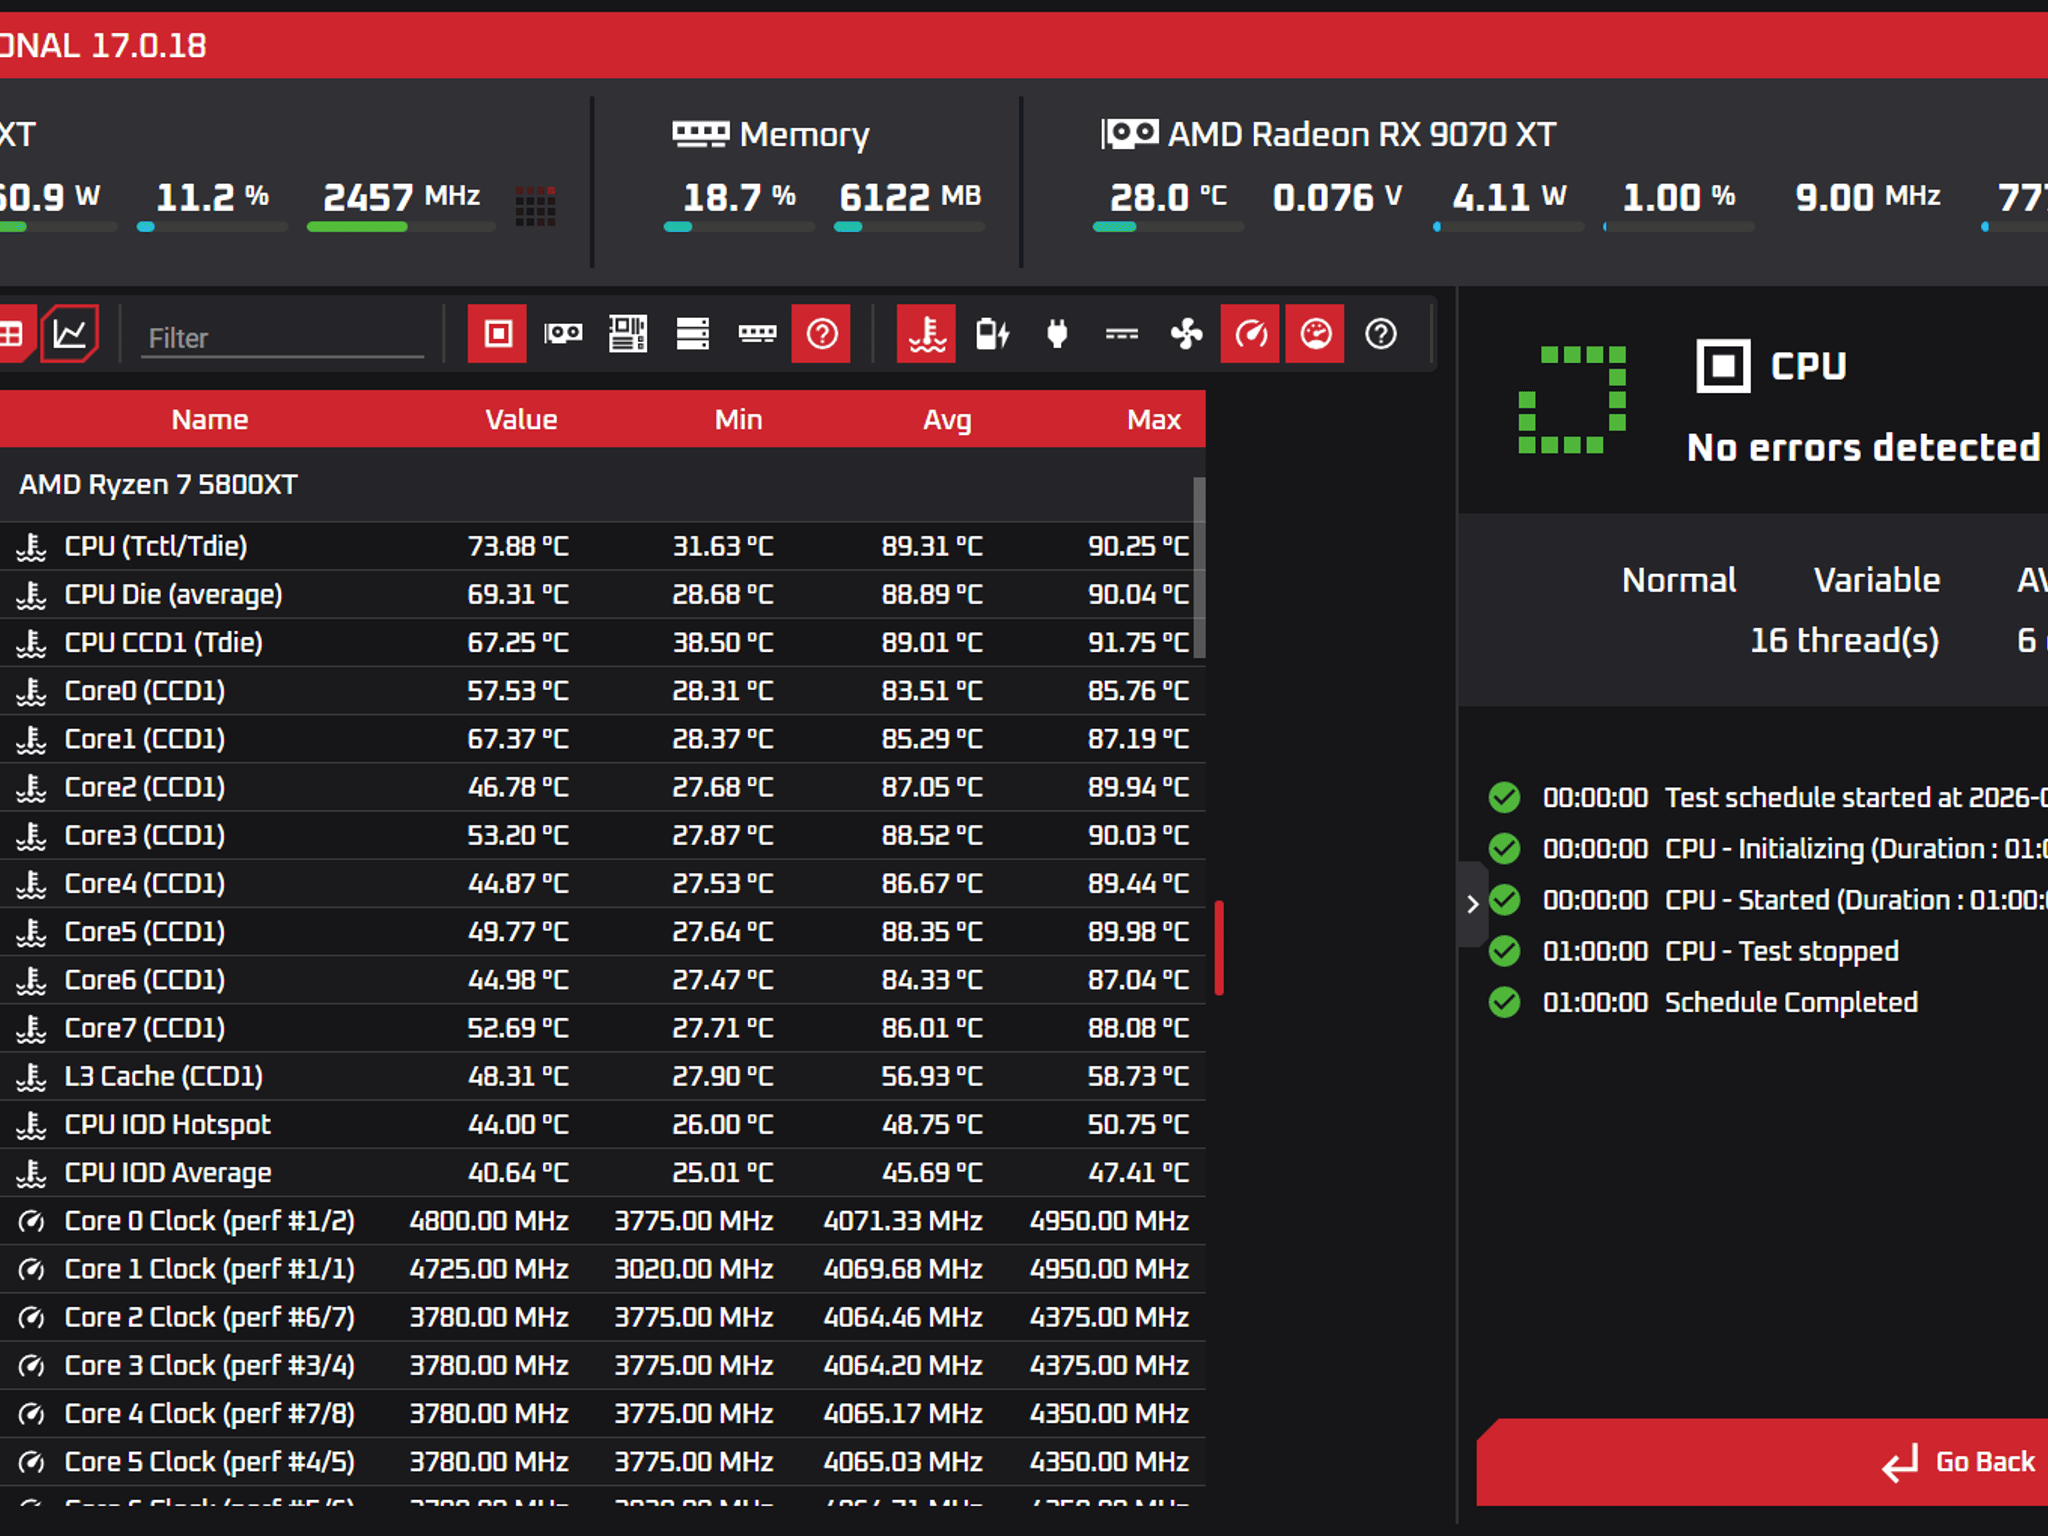This screenshot has width=2048, height=1536.
Task: Click the grey sensor table scrollbar thumb
Action: pyautogui.click(x=1199, y=567)
